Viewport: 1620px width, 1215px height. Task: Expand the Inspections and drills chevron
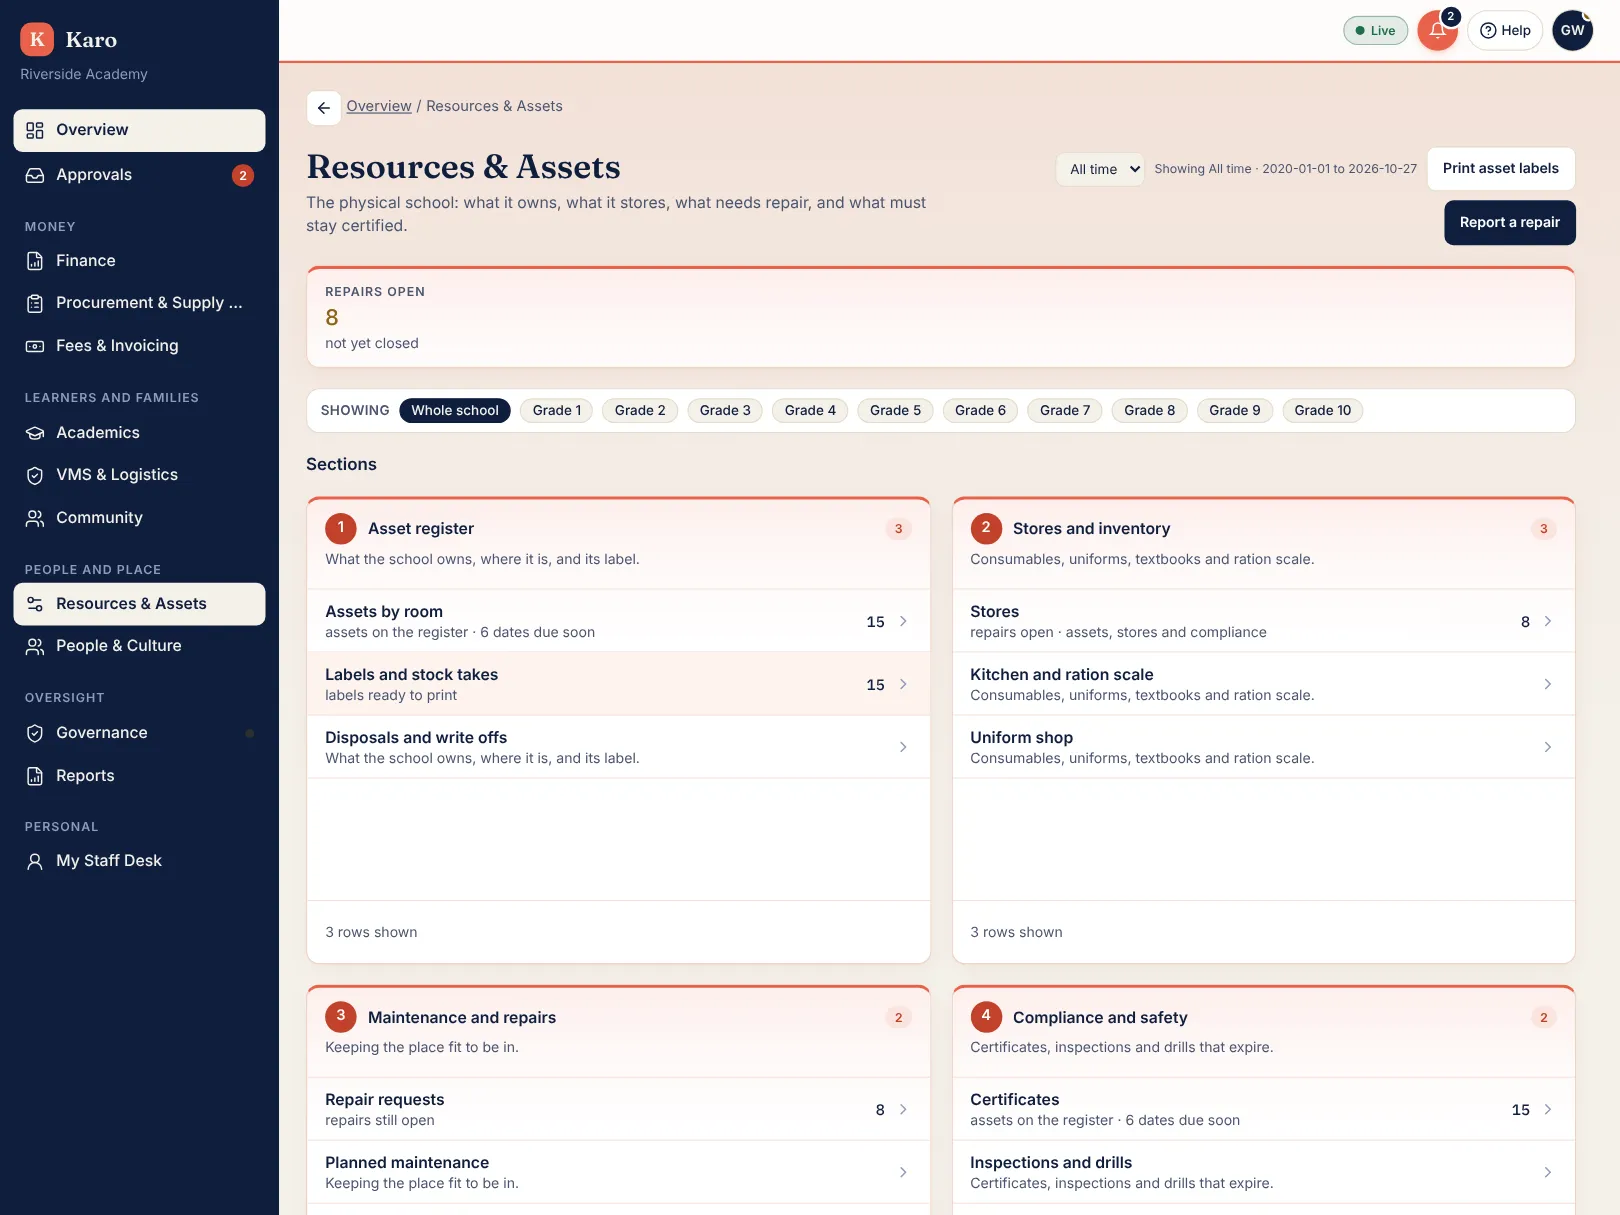[1548, 1172]
